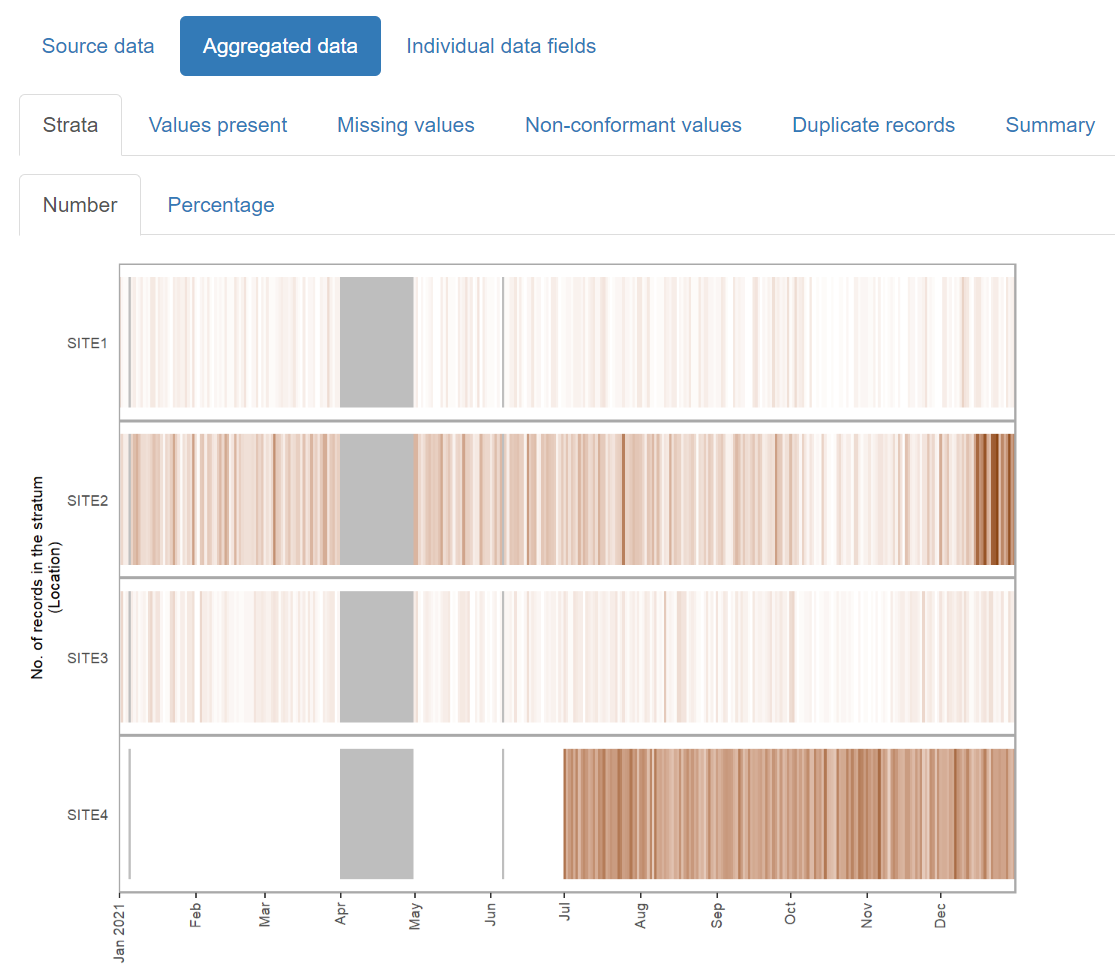
Task: Click the gray April block in SITE1
Action: 376,342
